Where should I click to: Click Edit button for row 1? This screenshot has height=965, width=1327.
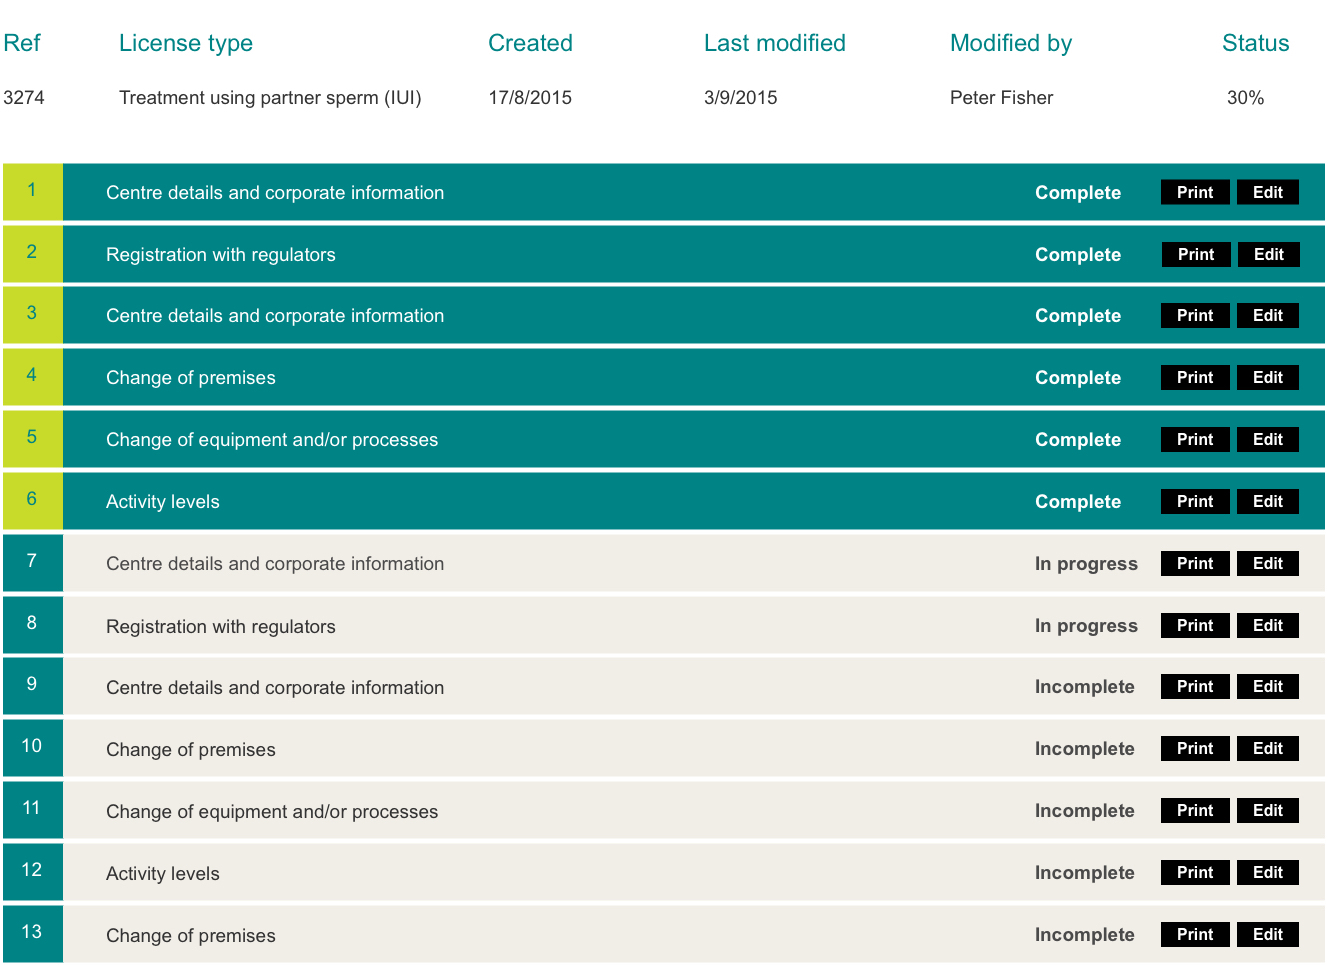[x=1267, y=192]
